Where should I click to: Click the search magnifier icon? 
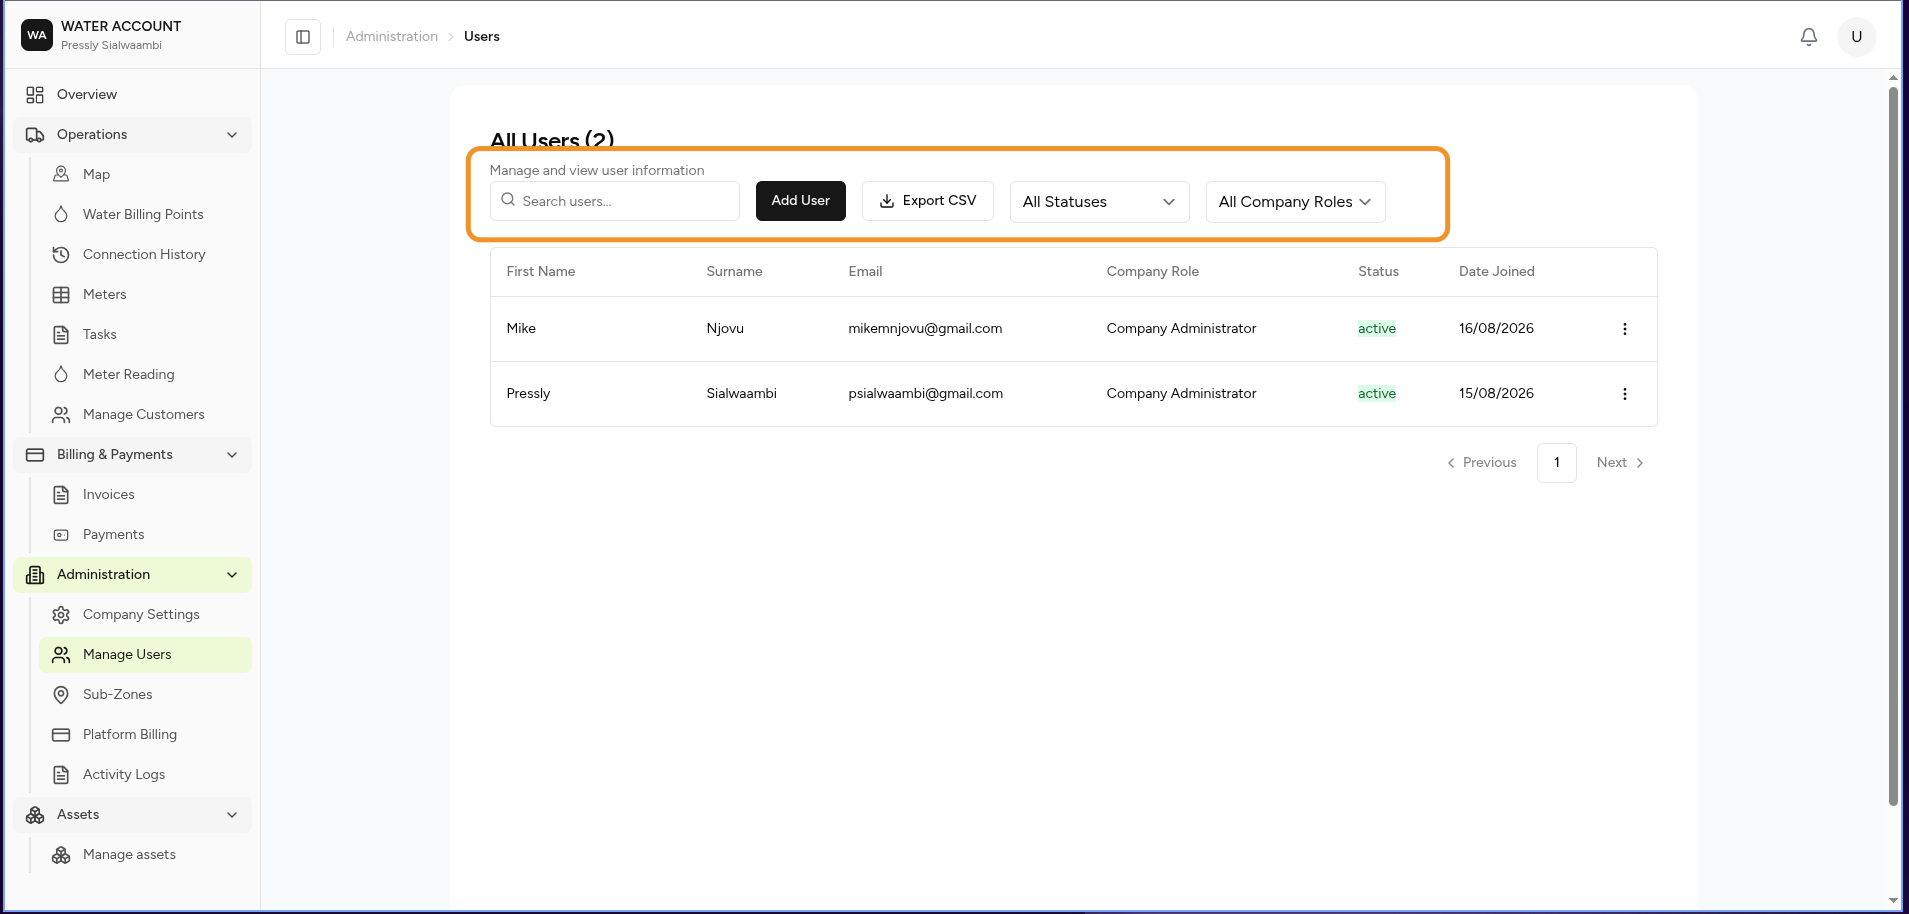pos(508,200)
